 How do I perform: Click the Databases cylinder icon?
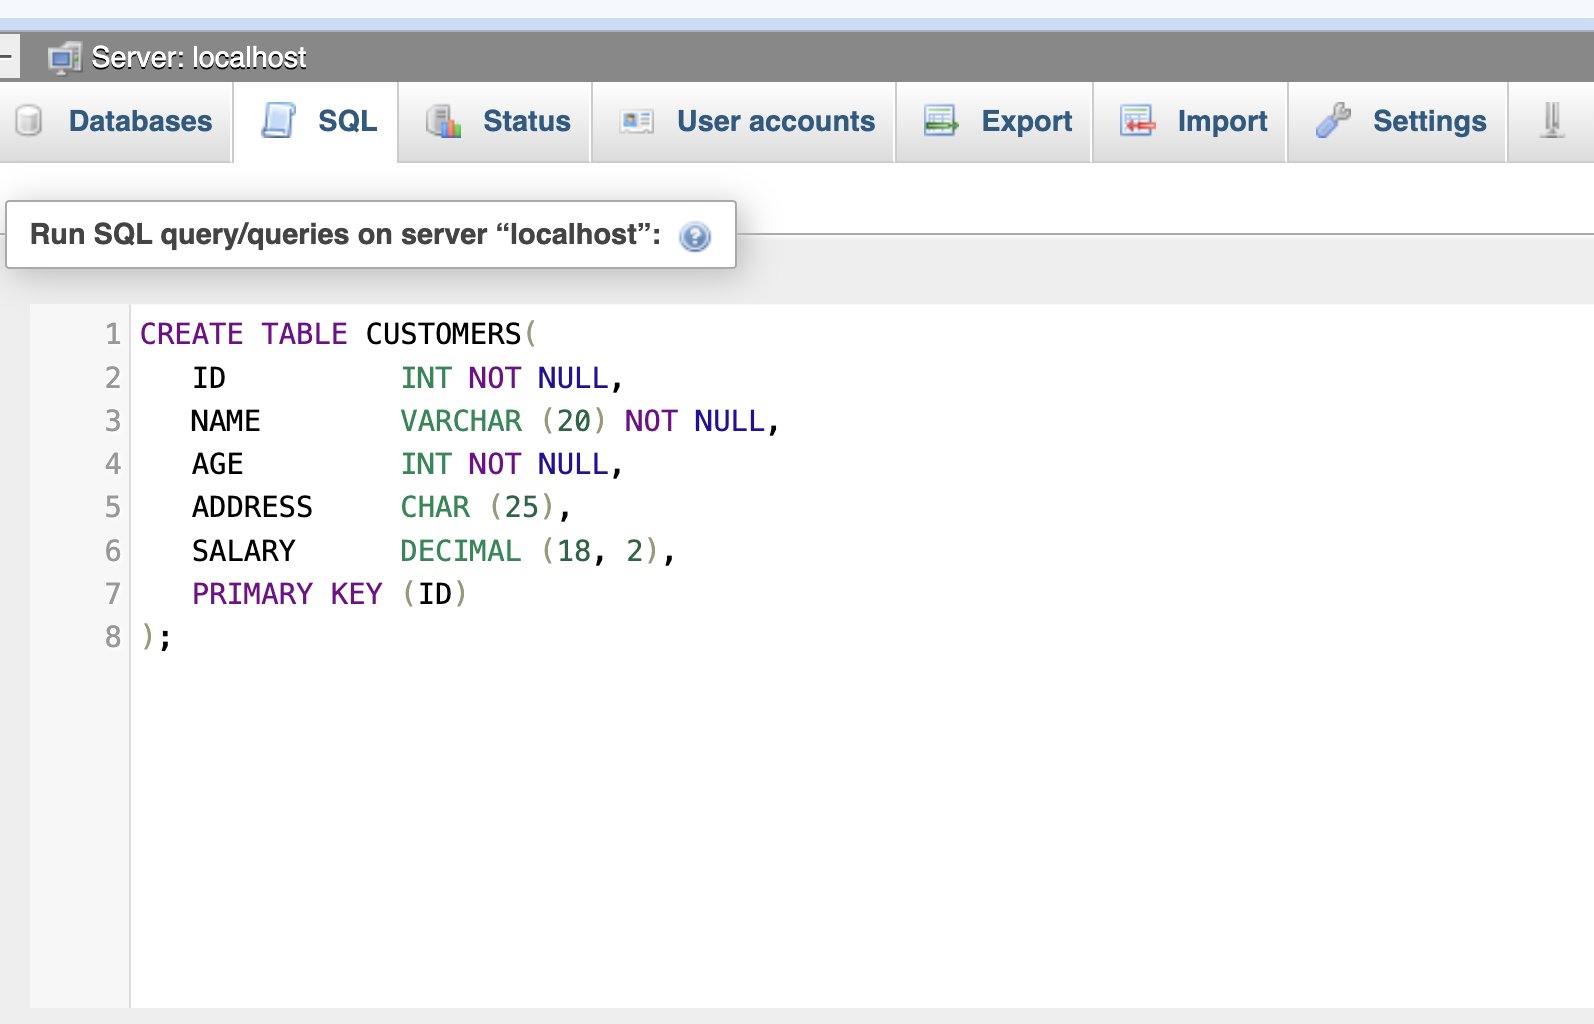29,121
